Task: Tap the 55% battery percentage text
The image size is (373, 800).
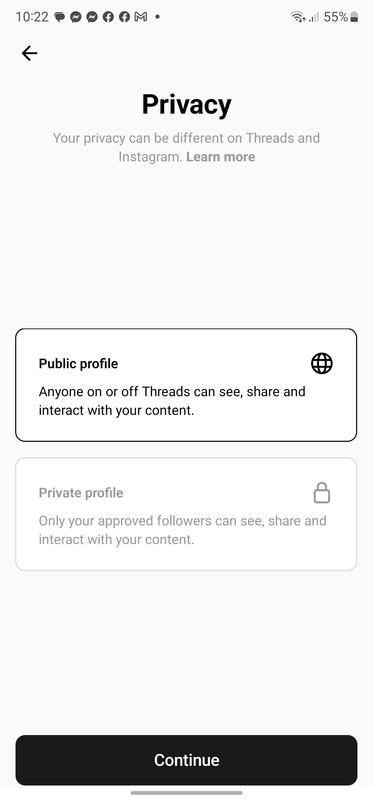Action: click(336, 17)
